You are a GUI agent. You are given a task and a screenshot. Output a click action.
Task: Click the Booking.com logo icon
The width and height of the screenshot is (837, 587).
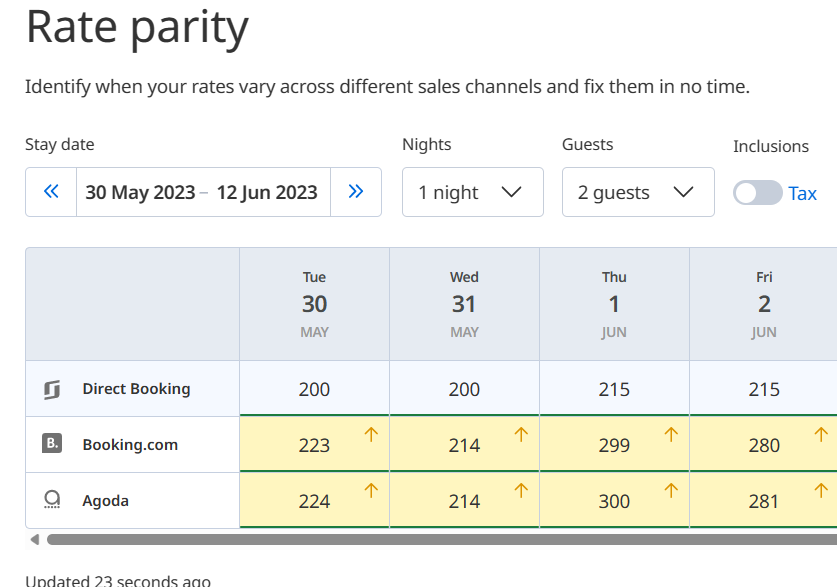53,444
